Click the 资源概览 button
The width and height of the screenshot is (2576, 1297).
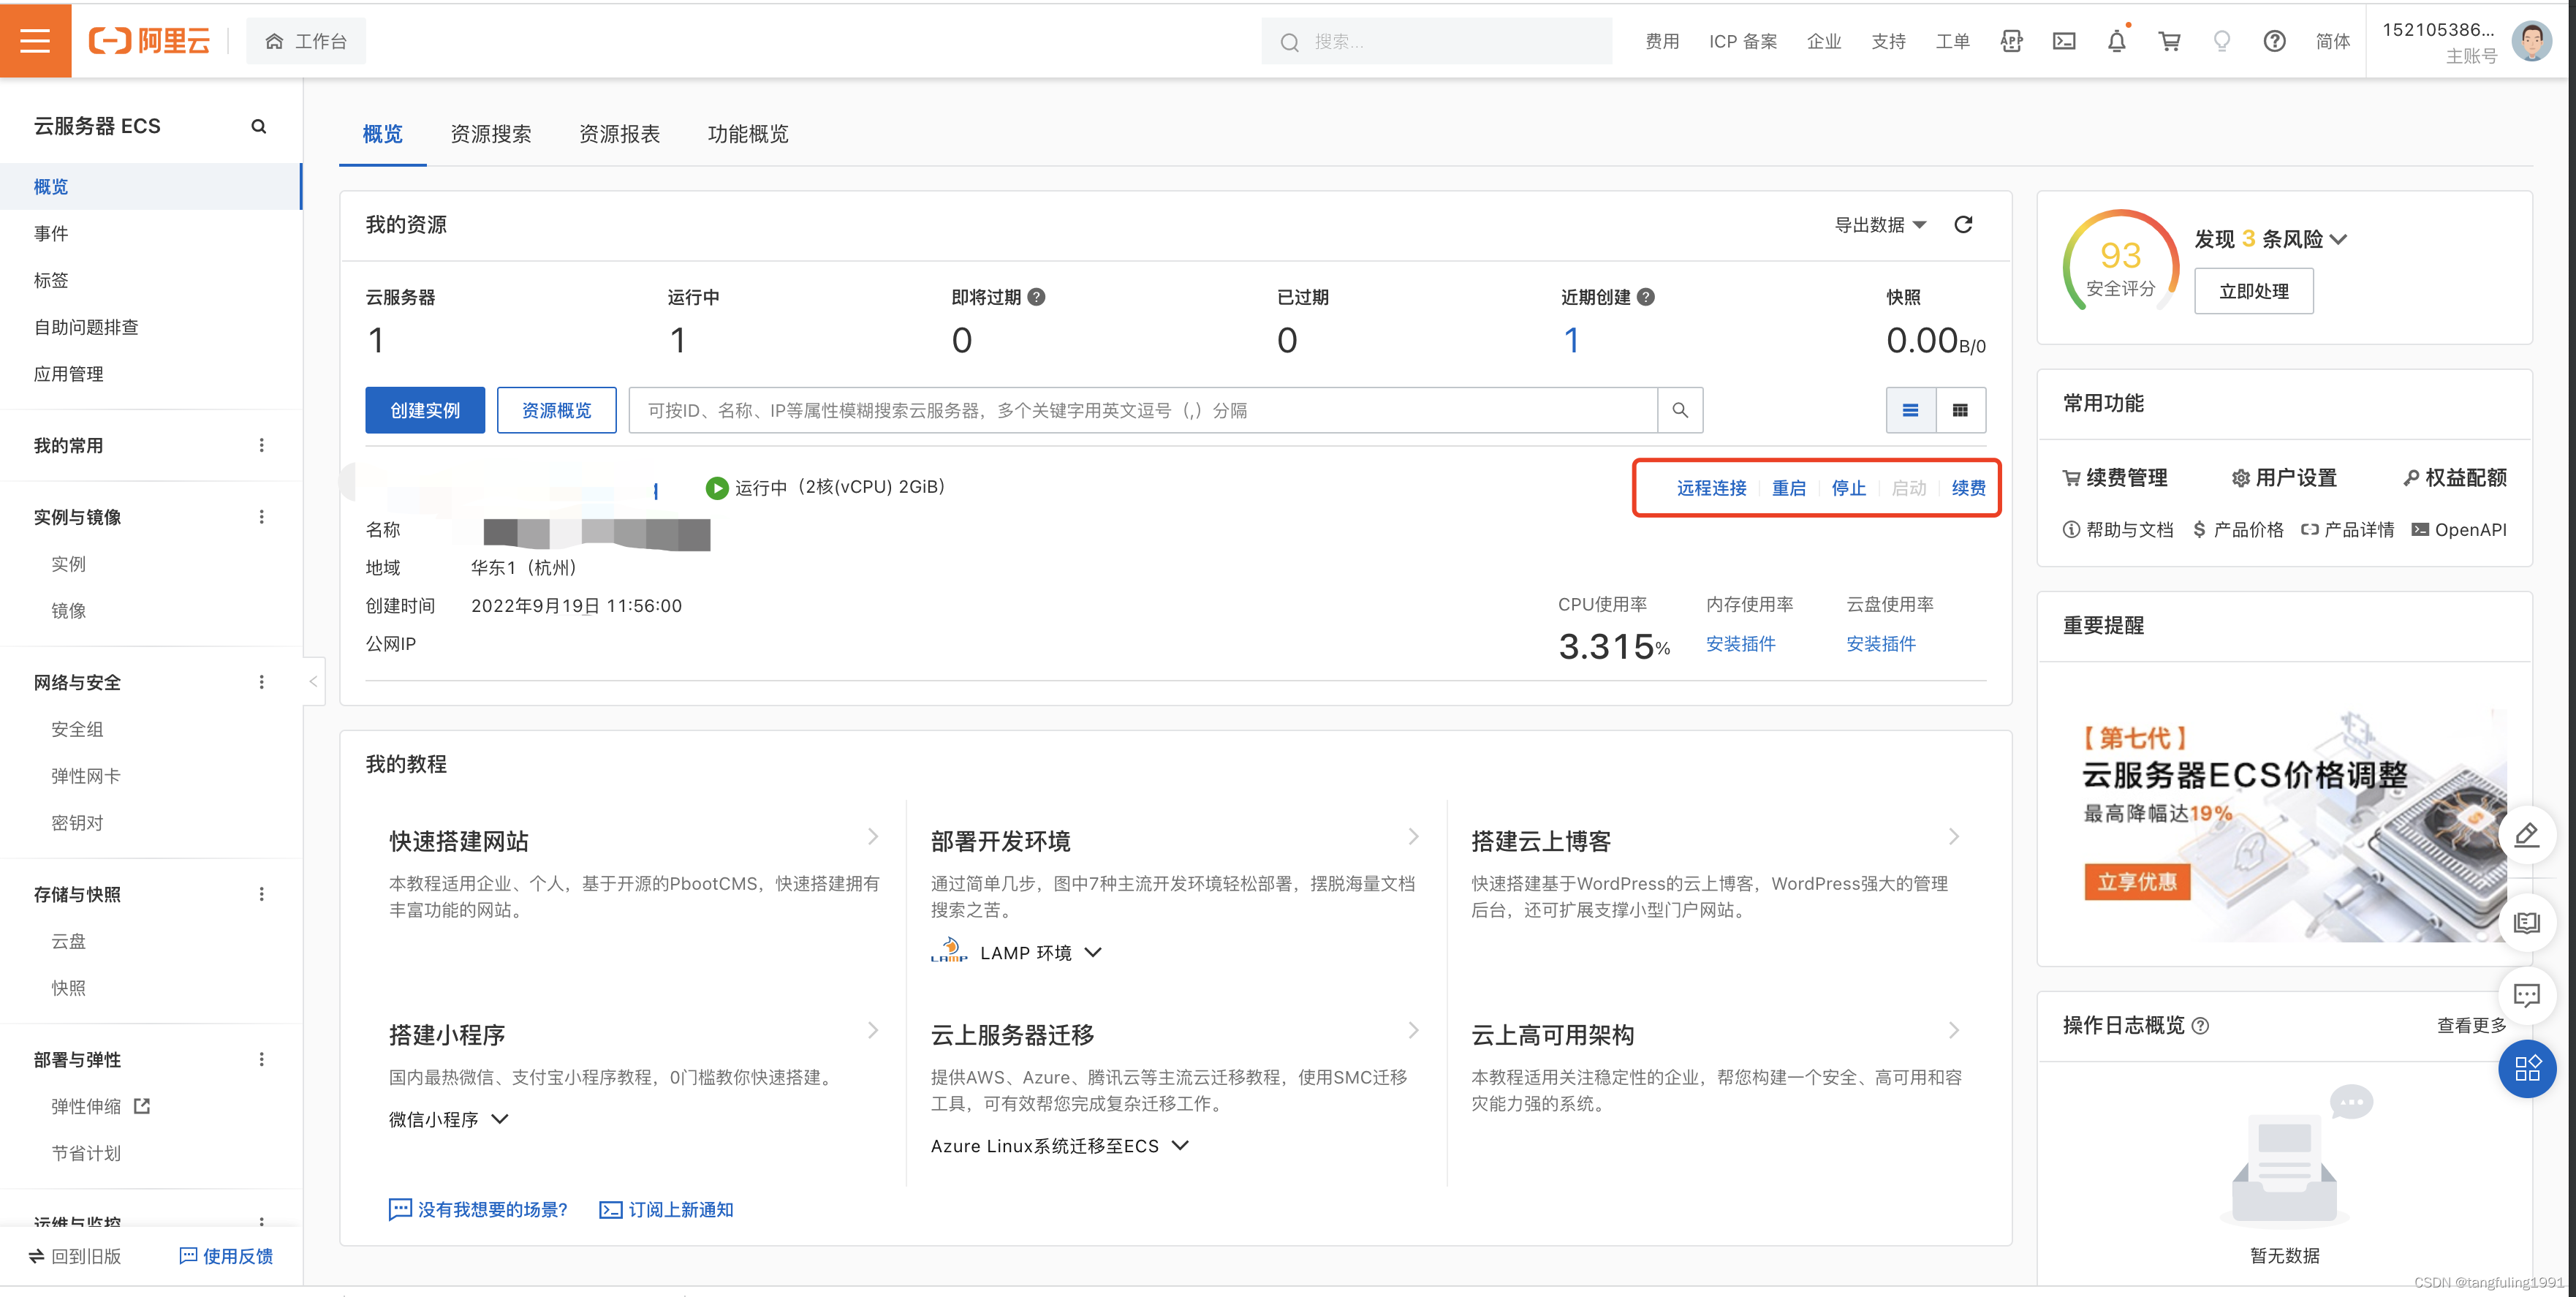pos(556,410)
